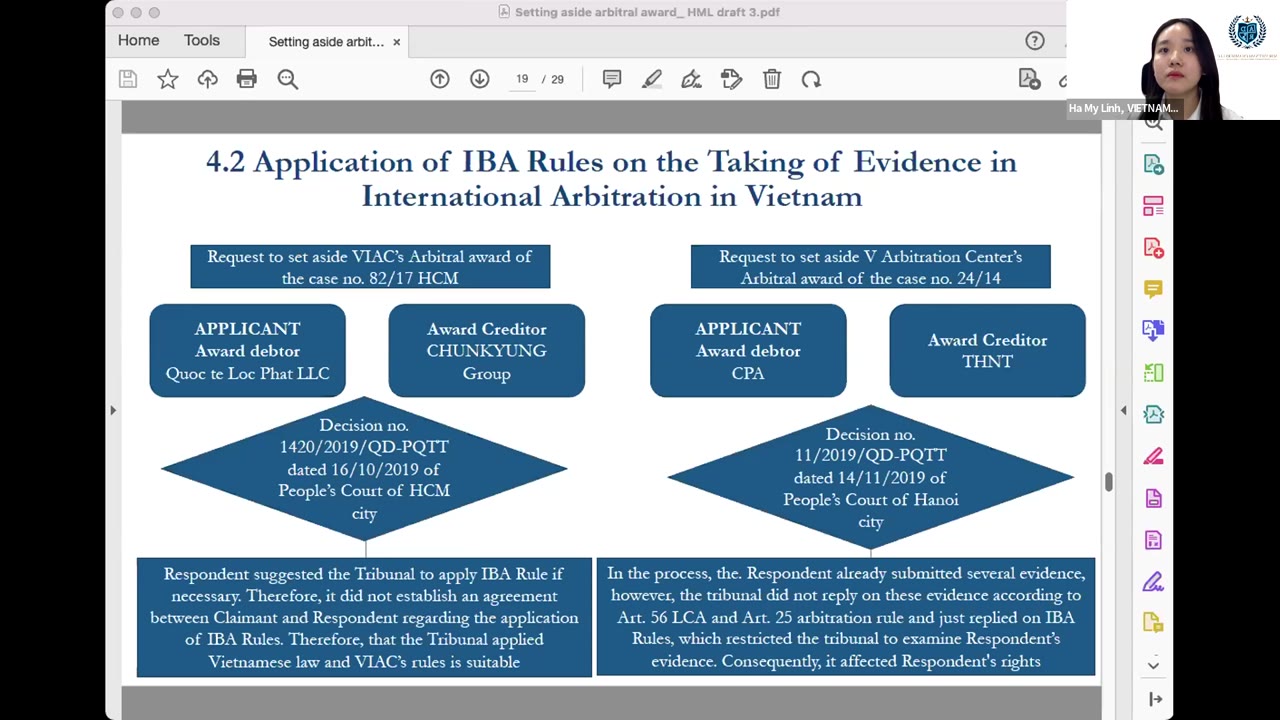1280x720 pixels.
Task: Click the trash delete icon in toolbar
Action: pos(772,79)
